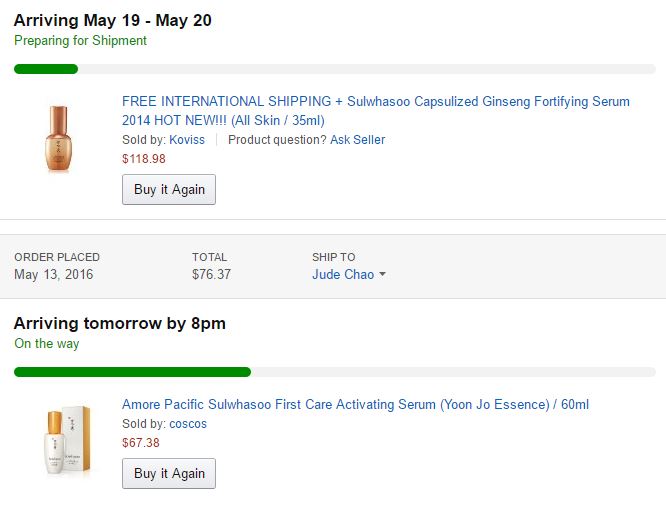Click the On the way status text
This screenshot has height=508, width=666.
tap(47, 344)
